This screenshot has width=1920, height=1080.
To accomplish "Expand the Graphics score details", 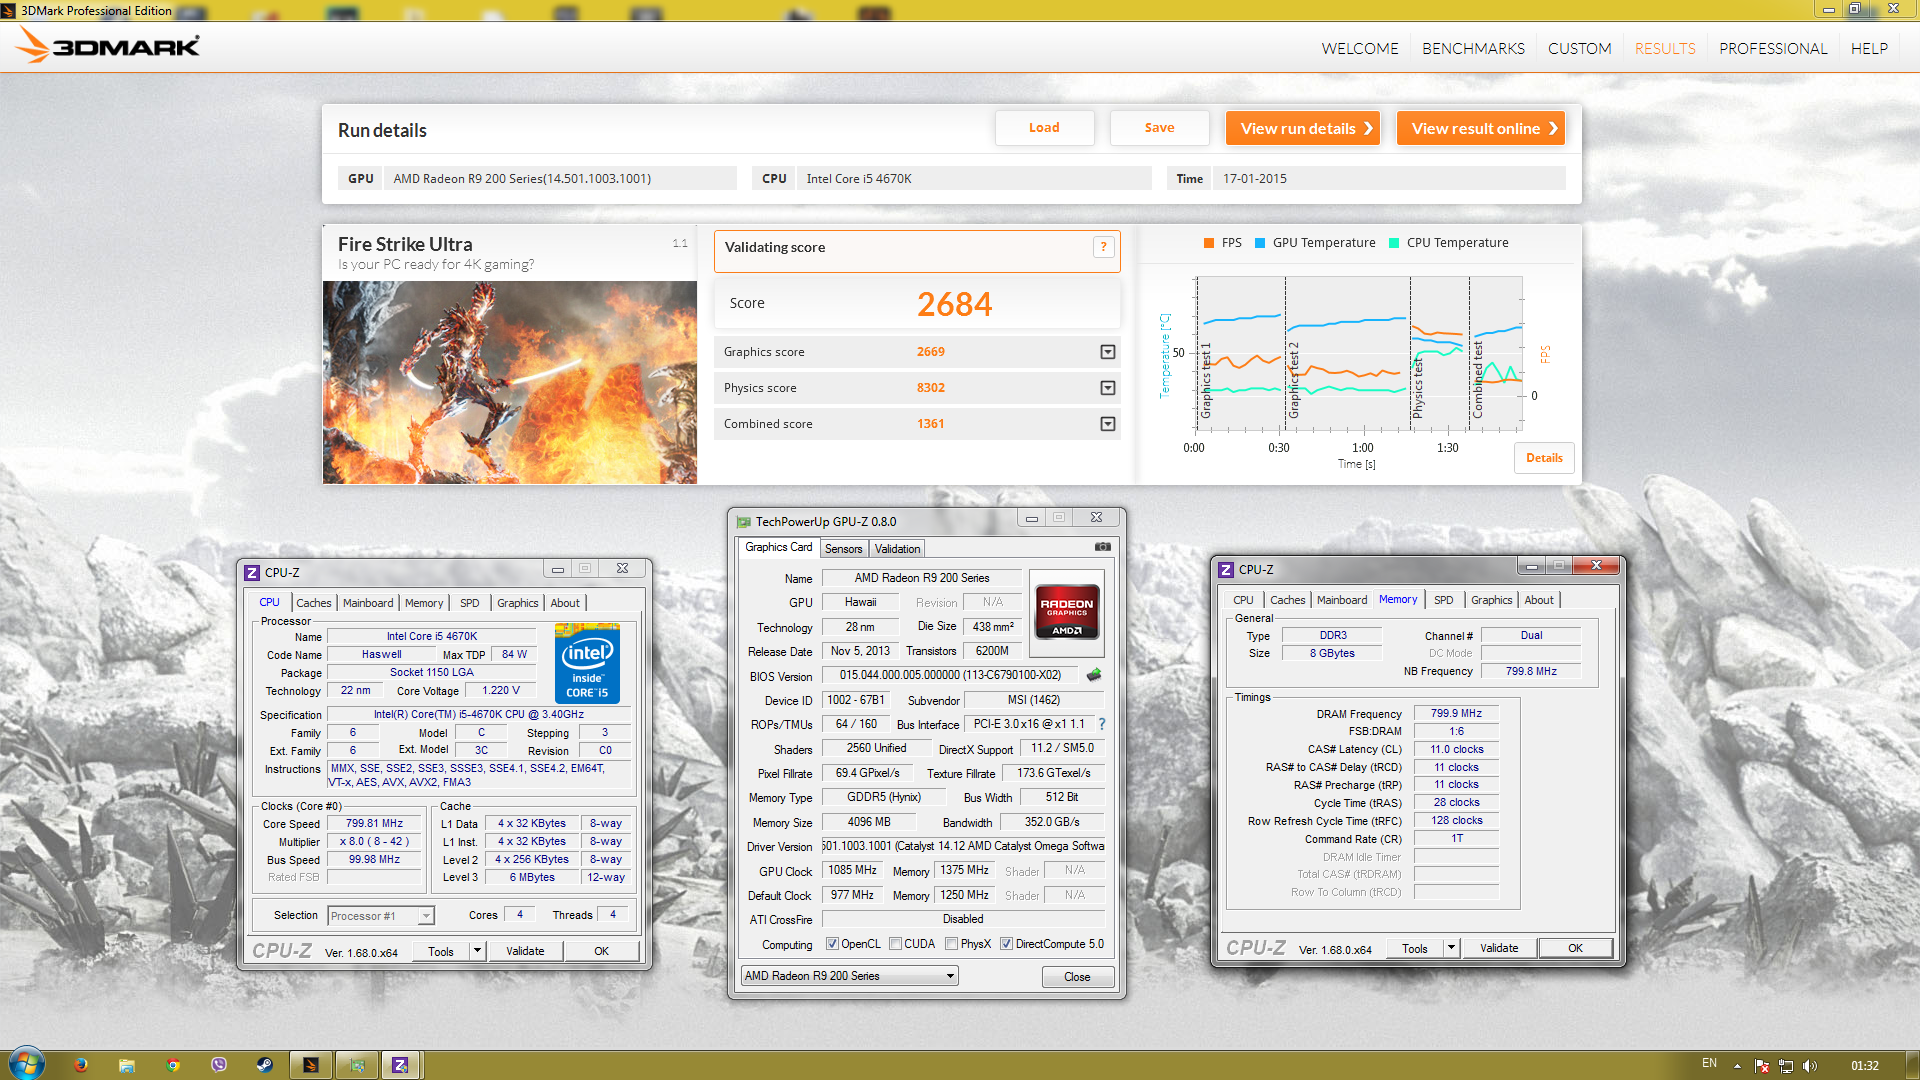I will coord(1108,352).
